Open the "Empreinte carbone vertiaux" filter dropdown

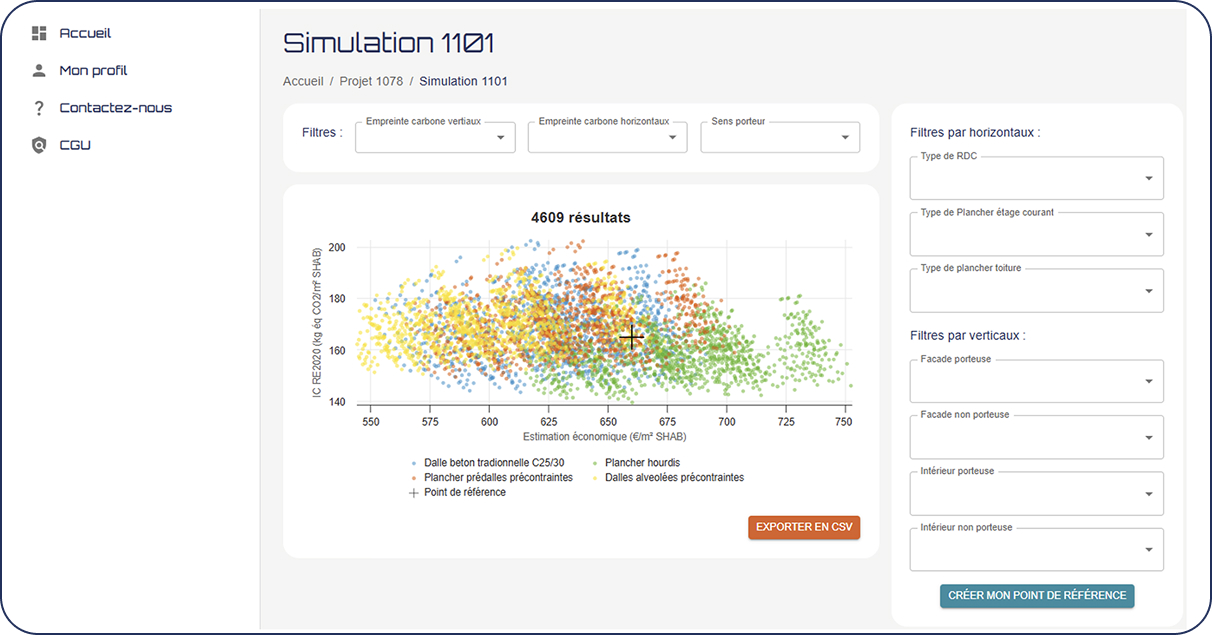[434, 137]
